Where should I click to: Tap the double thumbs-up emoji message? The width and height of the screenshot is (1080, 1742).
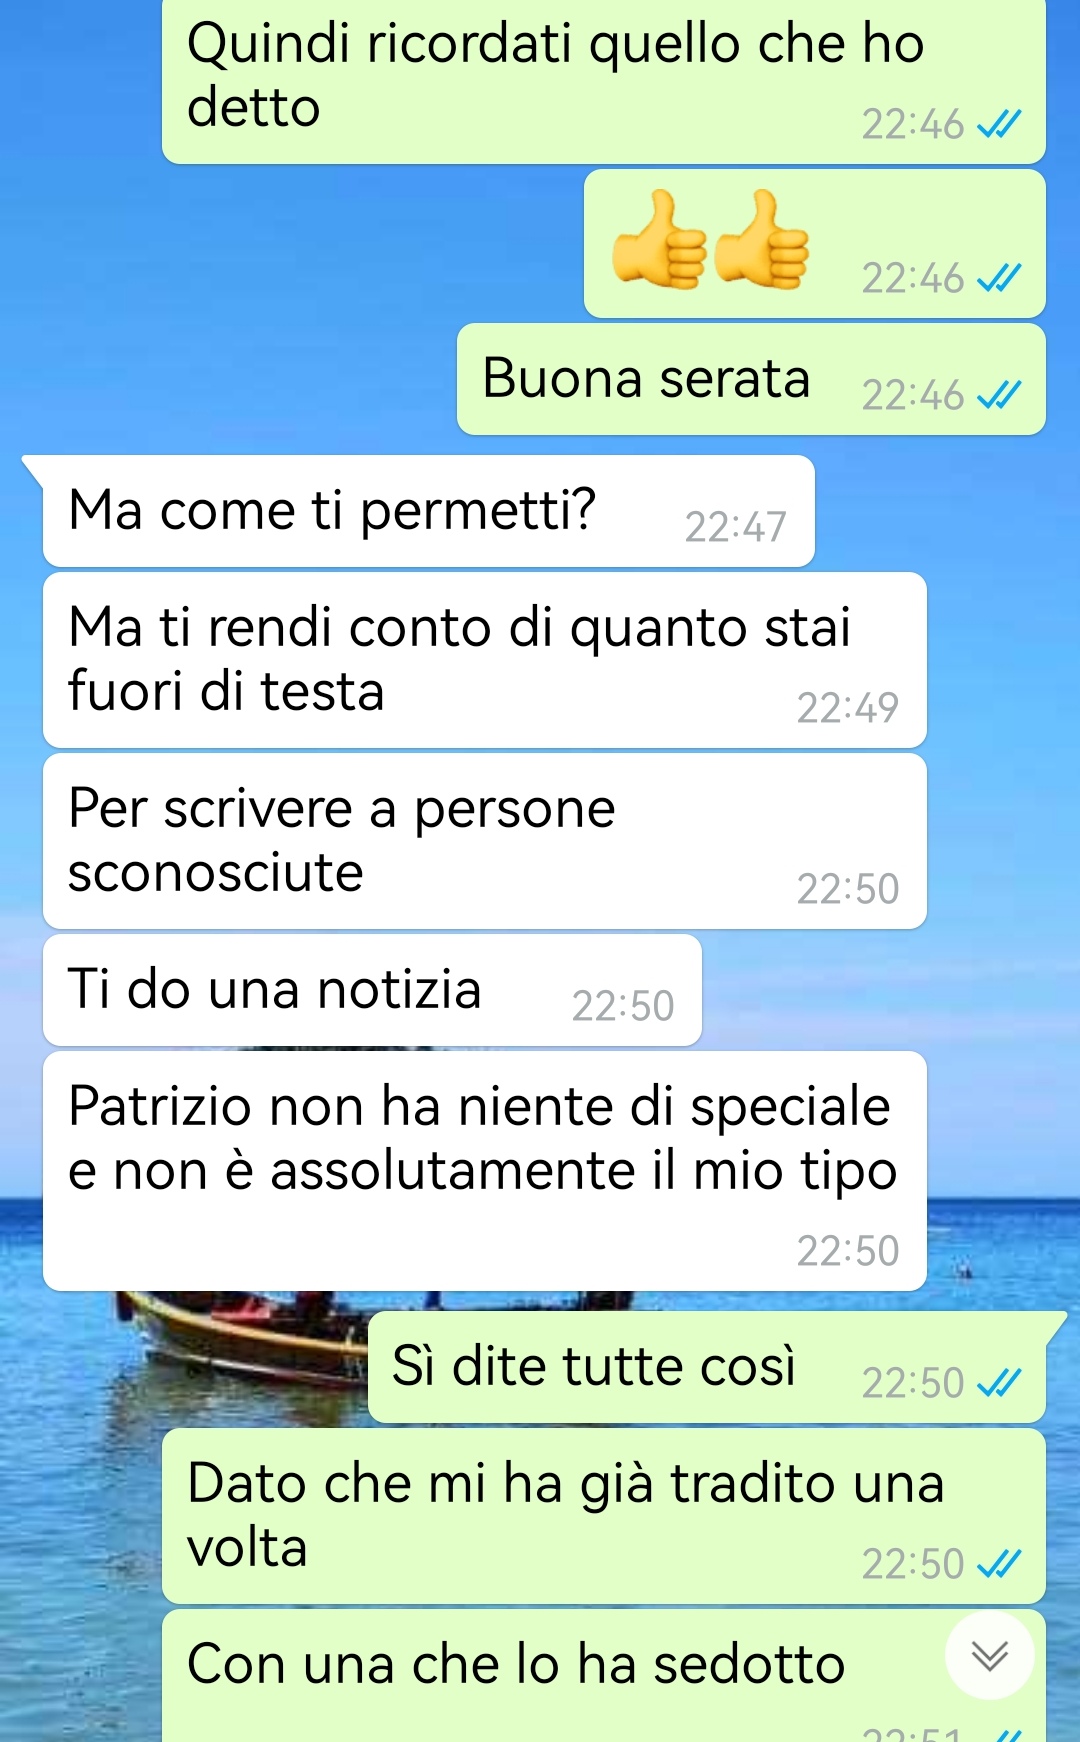814,244
